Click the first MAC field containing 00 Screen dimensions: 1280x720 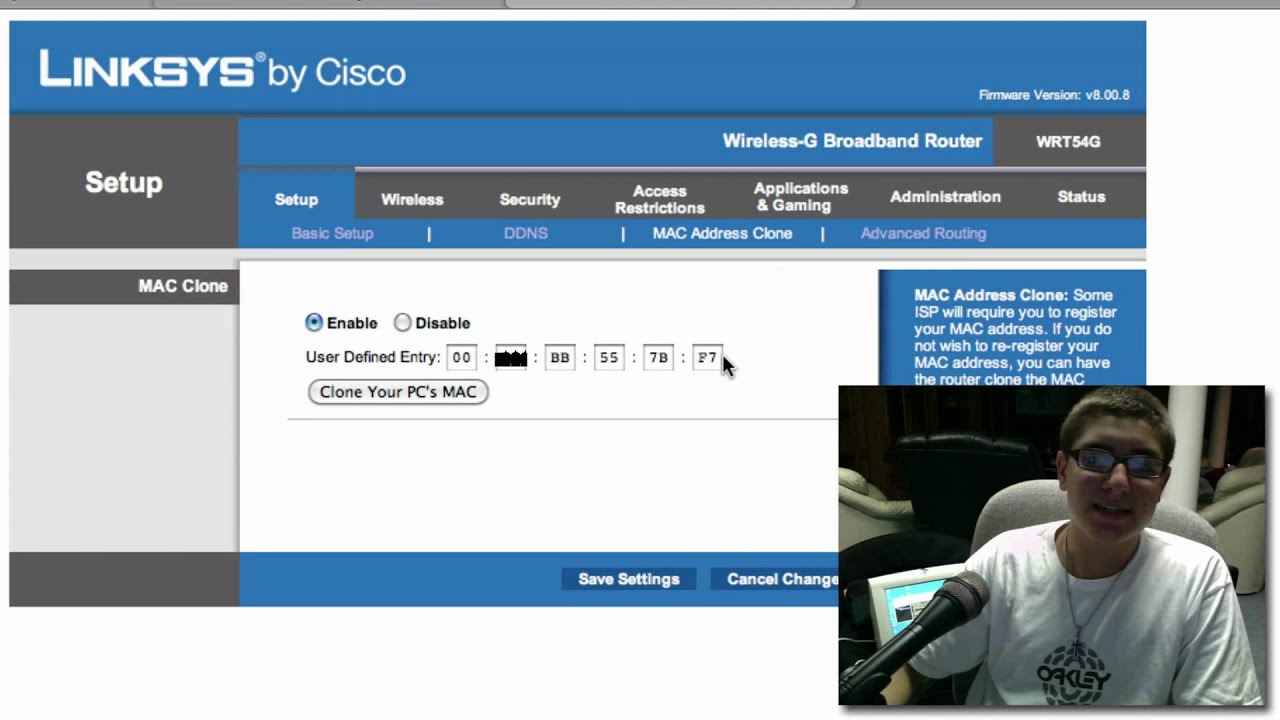(x=461, y=357)
